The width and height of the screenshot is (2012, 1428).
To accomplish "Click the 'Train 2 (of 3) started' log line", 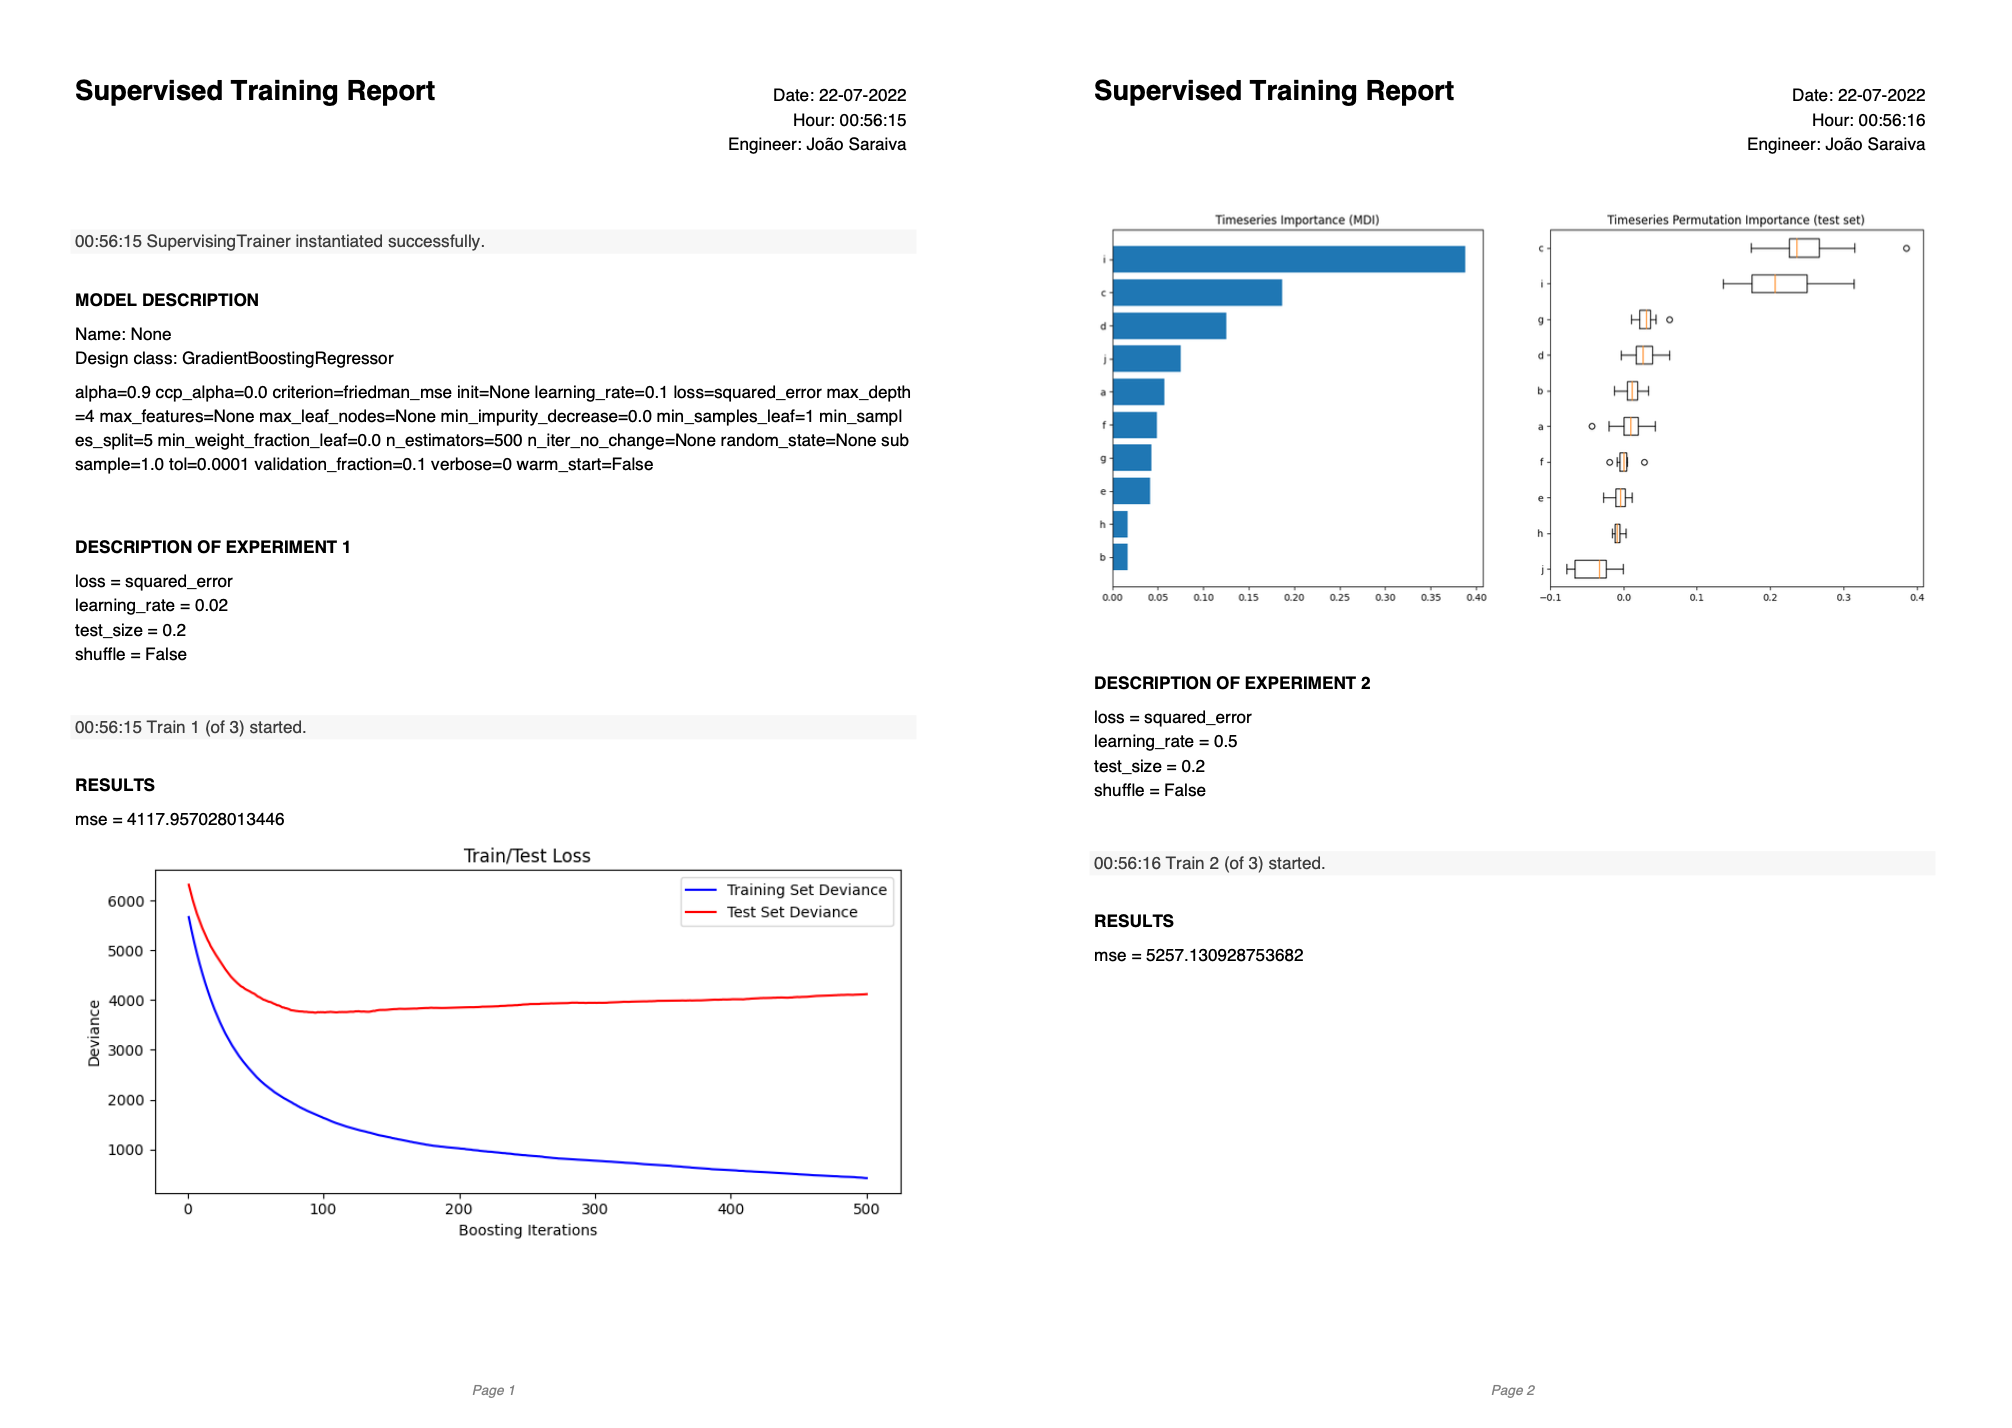I will (x=1513, y=863).
